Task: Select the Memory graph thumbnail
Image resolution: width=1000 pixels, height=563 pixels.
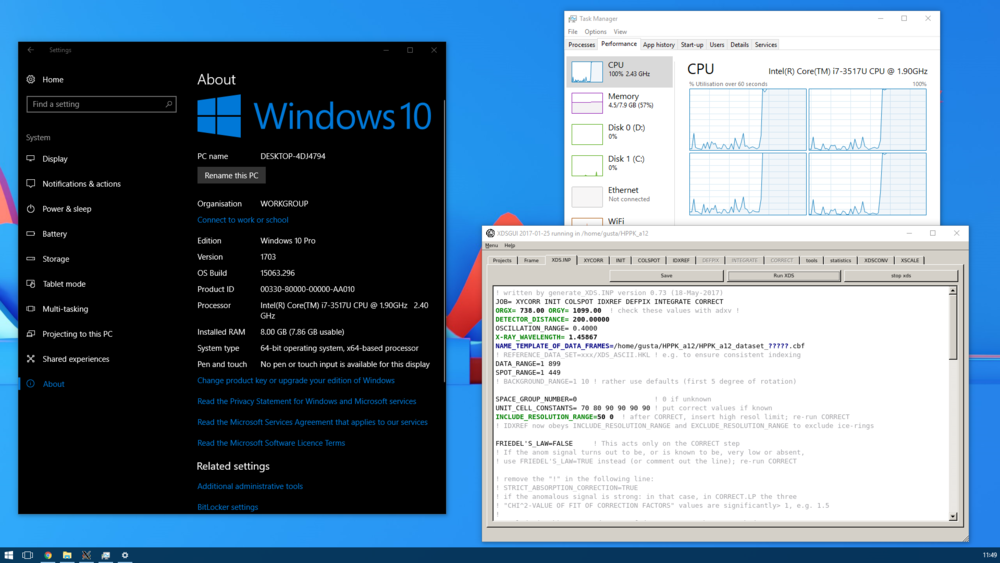Action: pyautogui.click(x=587, y=103)
